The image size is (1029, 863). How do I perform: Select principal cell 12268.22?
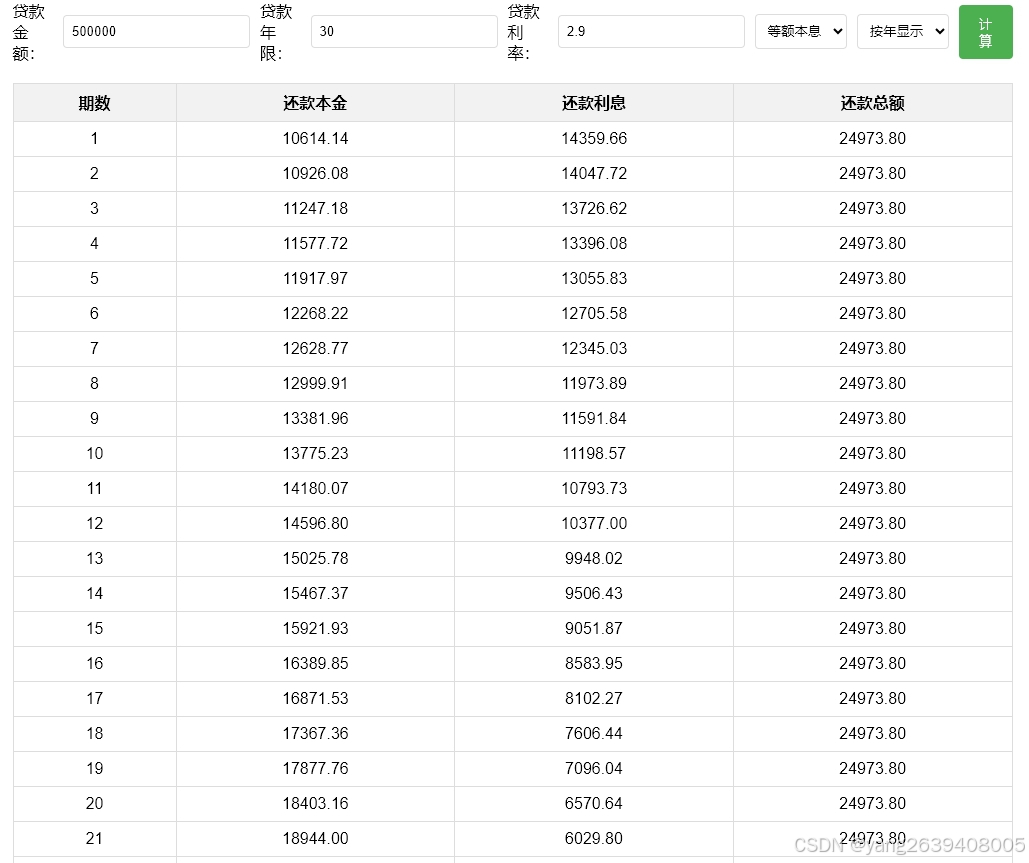pyautogui.click(x=315, y=314)
